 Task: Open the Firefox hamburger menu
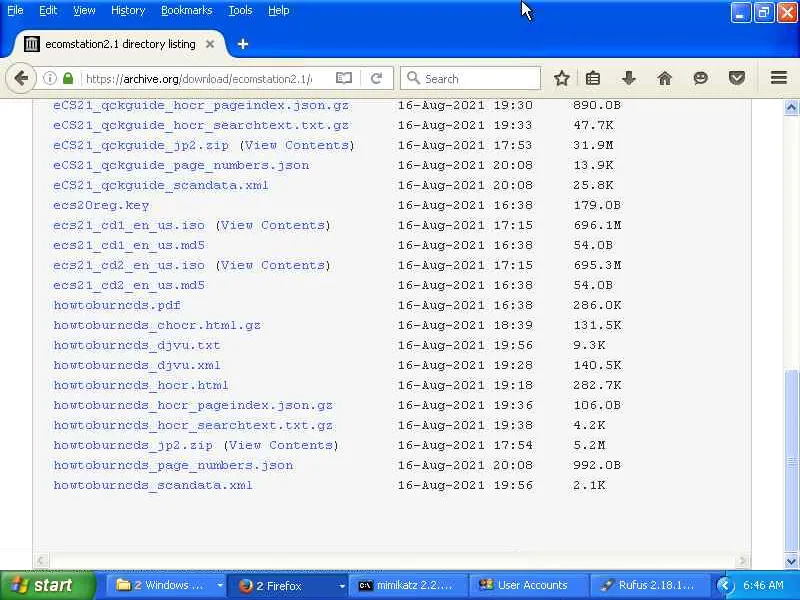[779, 78]
